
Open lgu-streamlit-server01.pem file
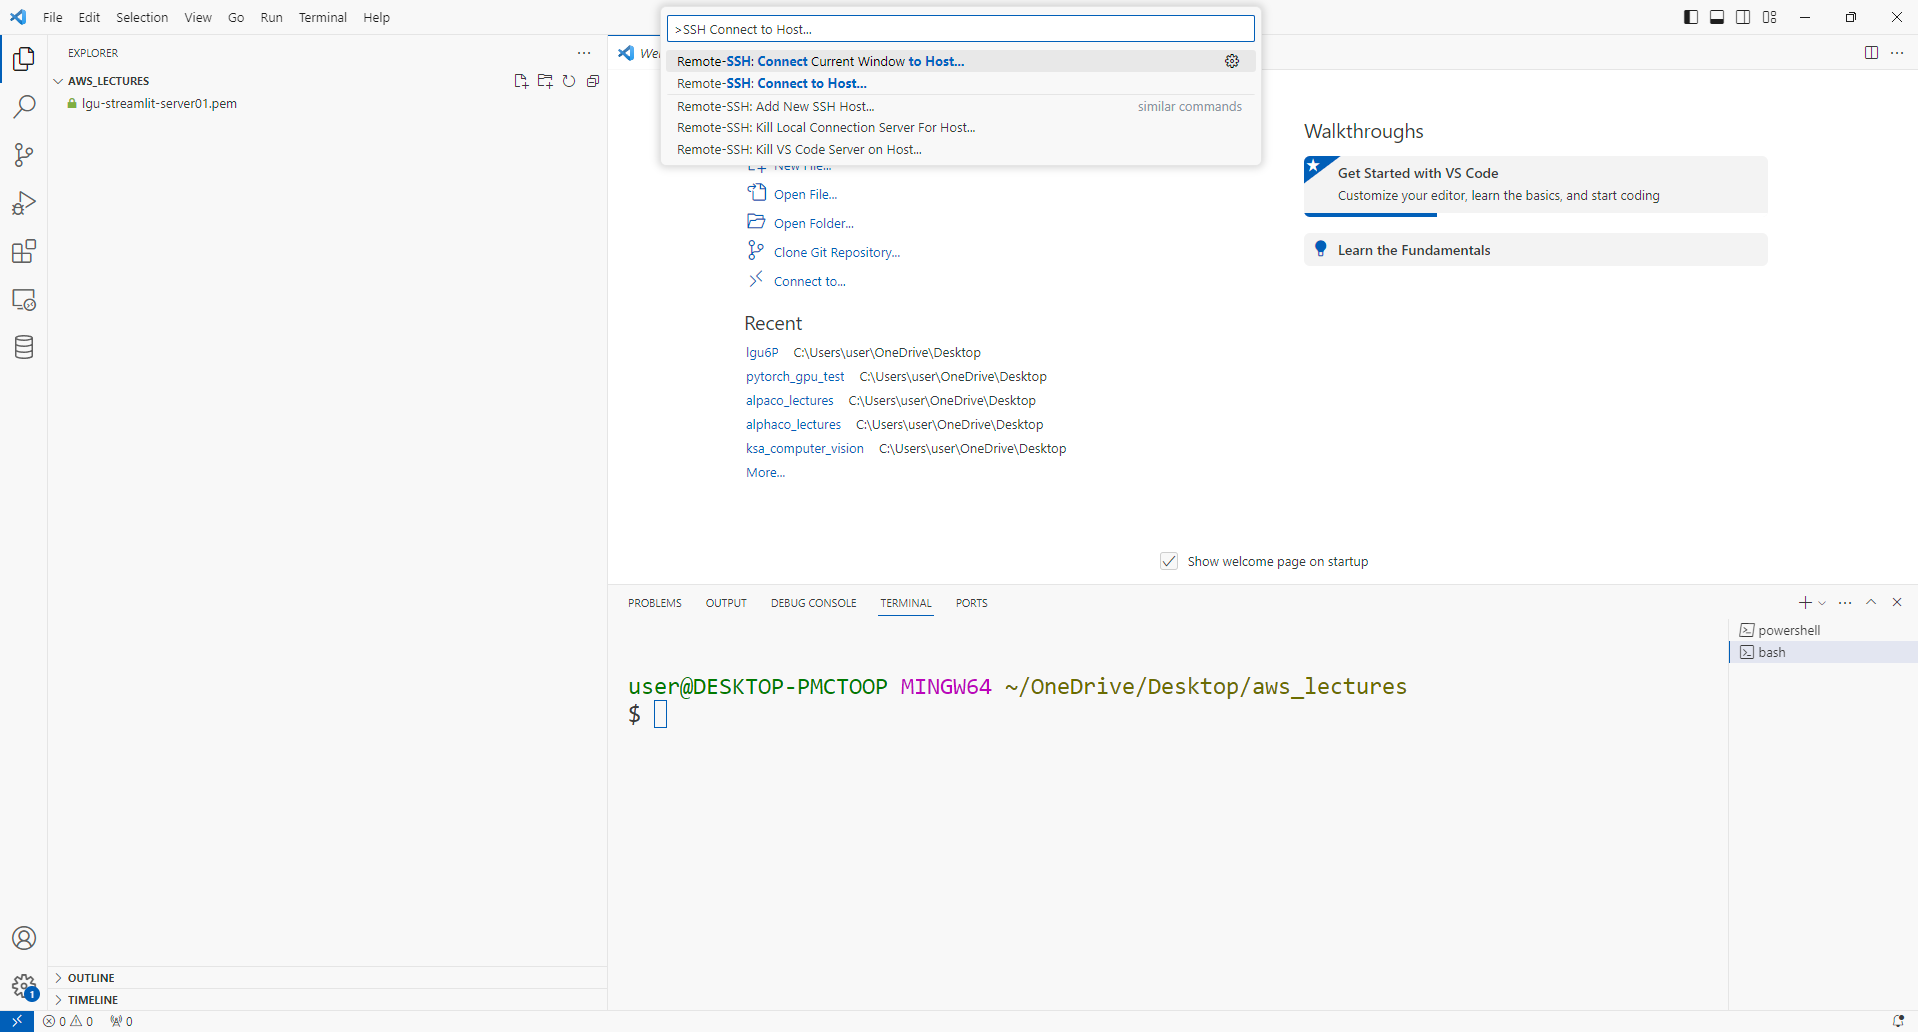(x=159, y=103)
